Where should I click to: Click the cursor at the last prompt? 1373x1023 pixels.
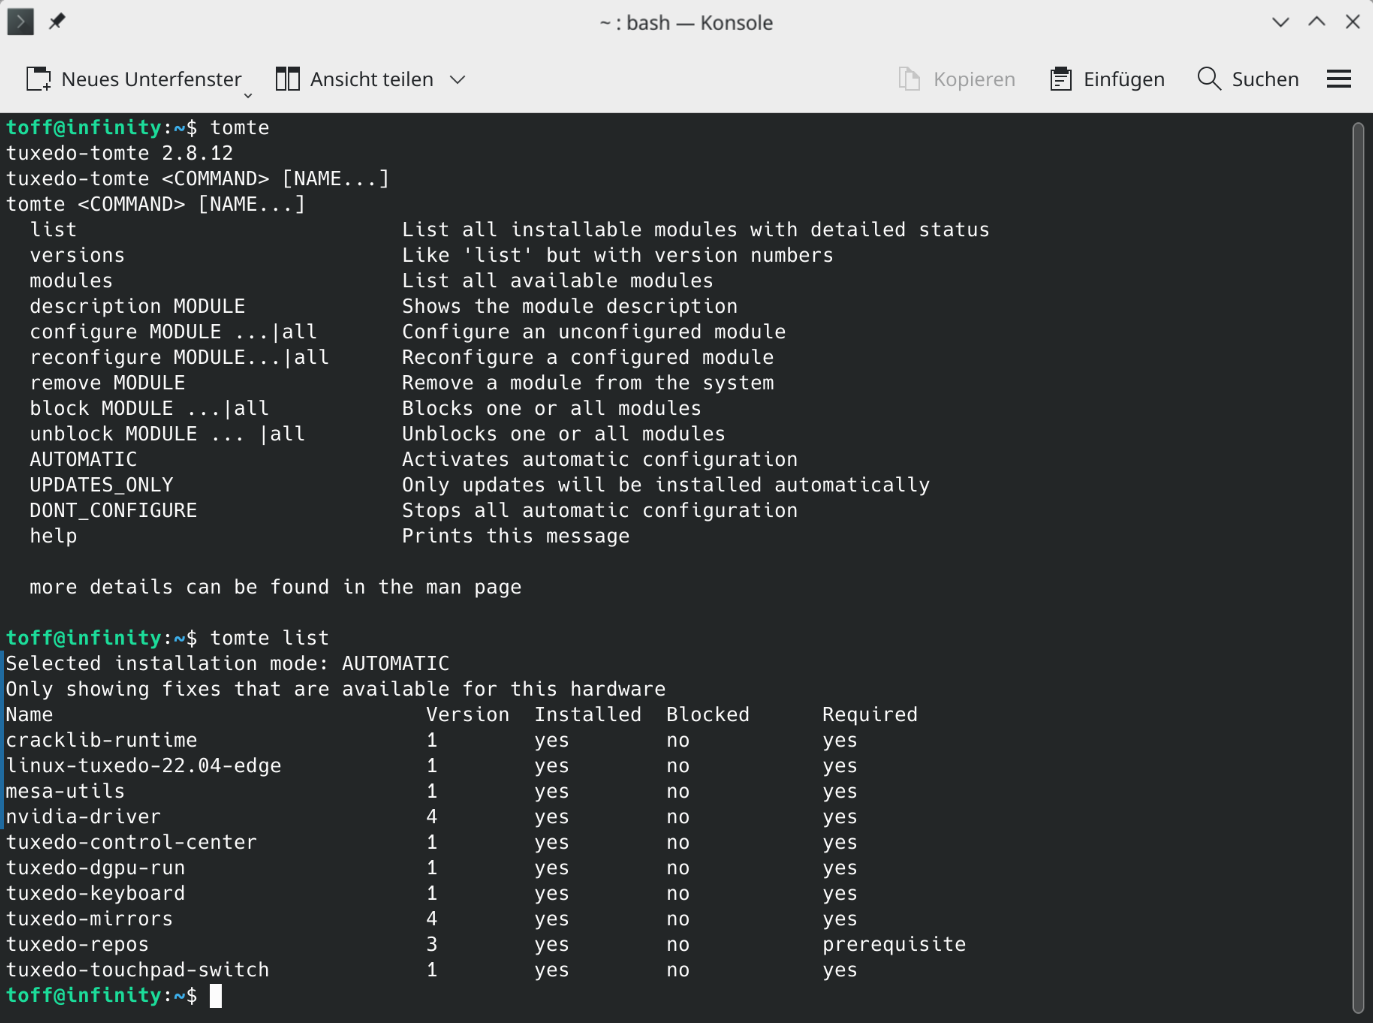point(216,995)
